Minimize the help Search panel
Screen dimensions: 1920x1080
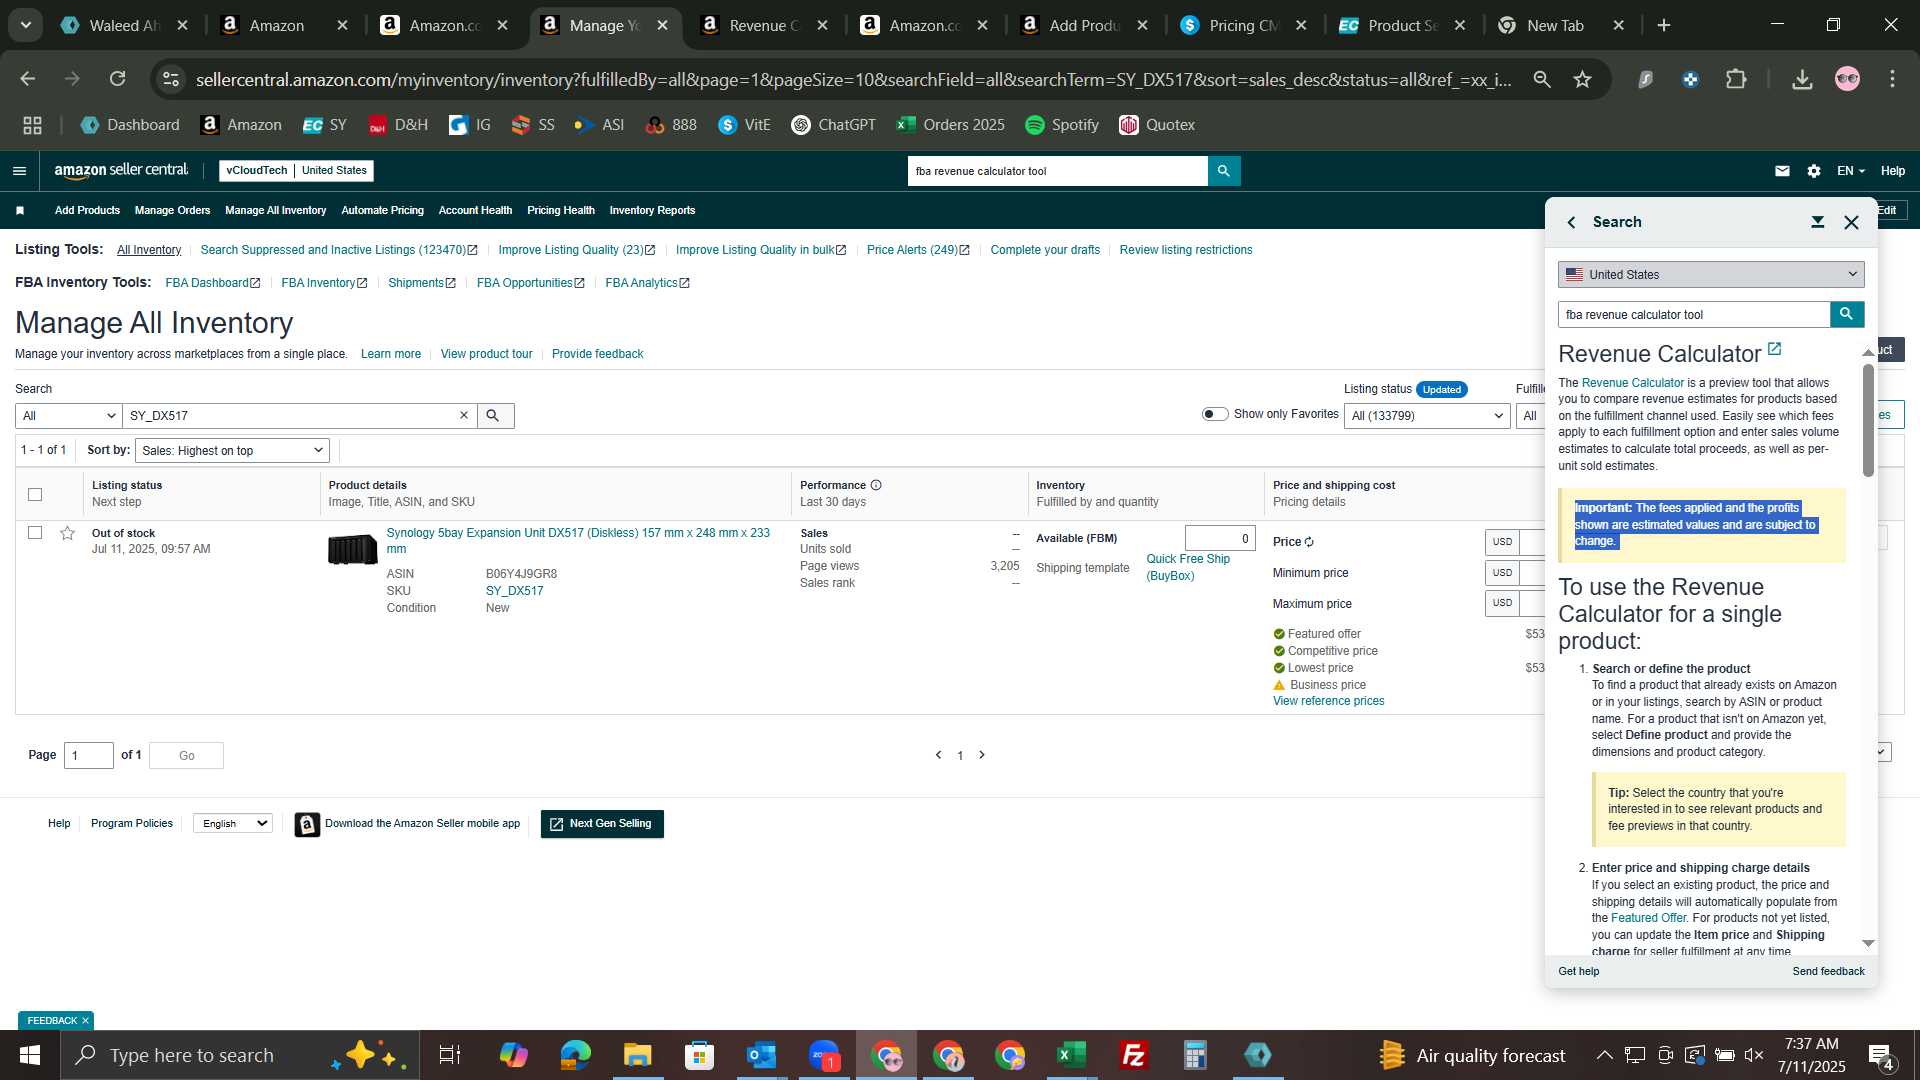[x=1818, y=222]
